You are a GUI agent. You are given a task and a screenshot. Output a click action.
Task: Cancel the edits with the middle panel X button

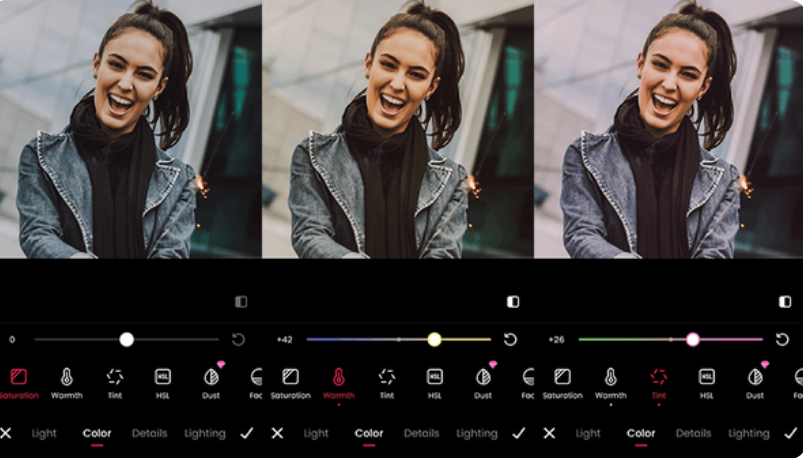[x=277, y=433]
